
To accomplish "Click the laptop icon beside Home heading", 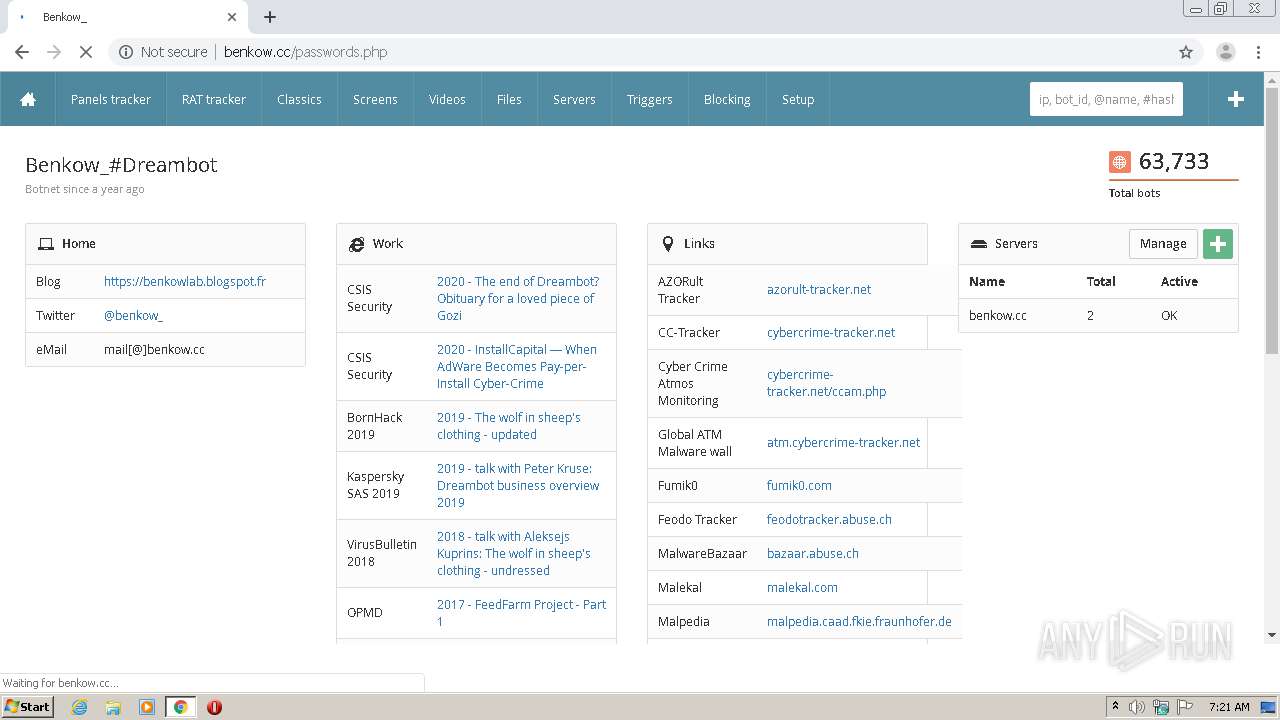I will (46, 244).
